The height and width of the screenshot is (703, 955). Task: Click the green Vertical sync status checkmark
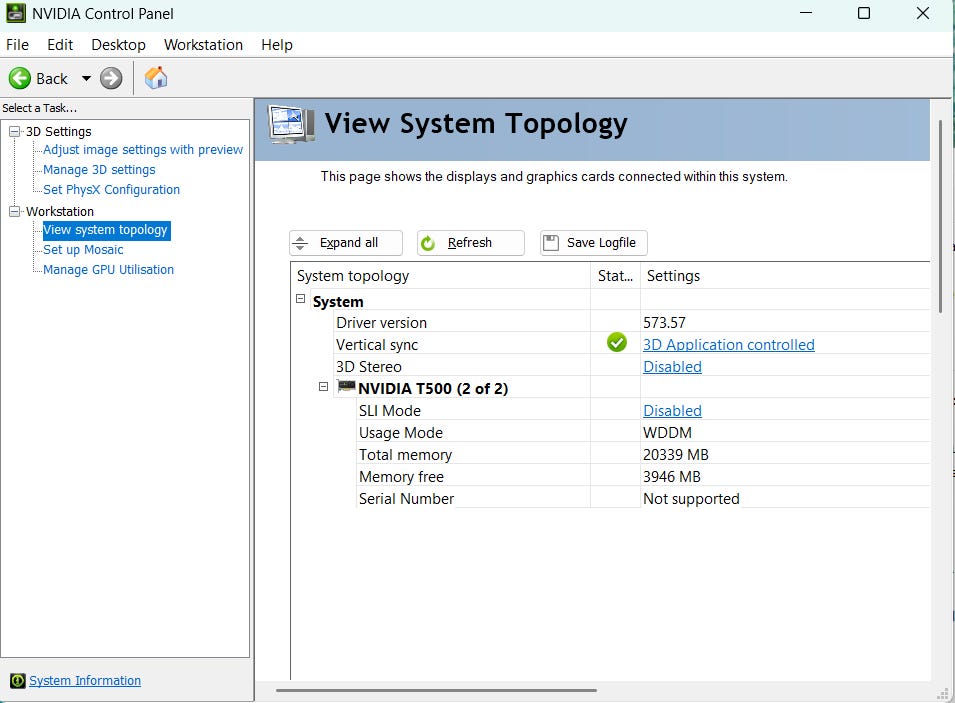(x=616, y=343)
